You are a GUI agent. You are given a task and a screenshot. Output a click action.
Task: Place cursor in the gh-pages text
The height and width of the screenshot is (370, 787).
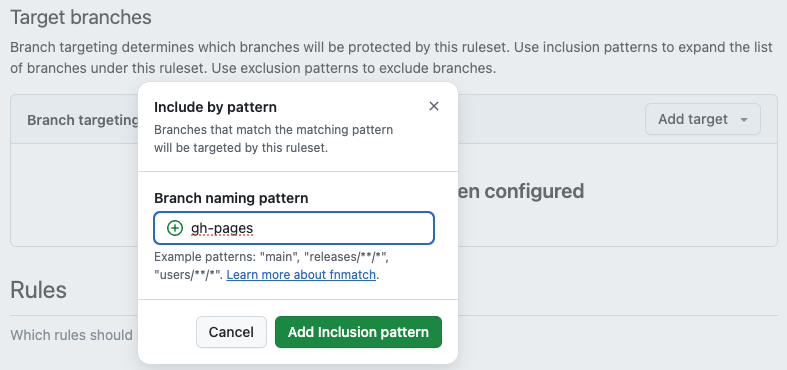222,228
